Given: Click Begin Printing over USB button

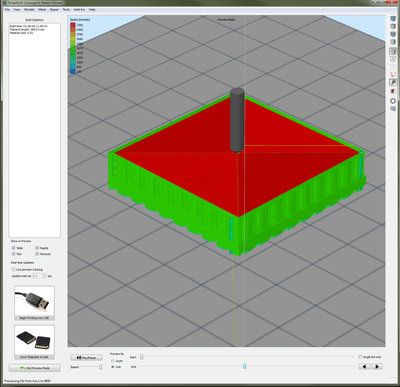Looking at the screenshot, I should click(34, 303).
